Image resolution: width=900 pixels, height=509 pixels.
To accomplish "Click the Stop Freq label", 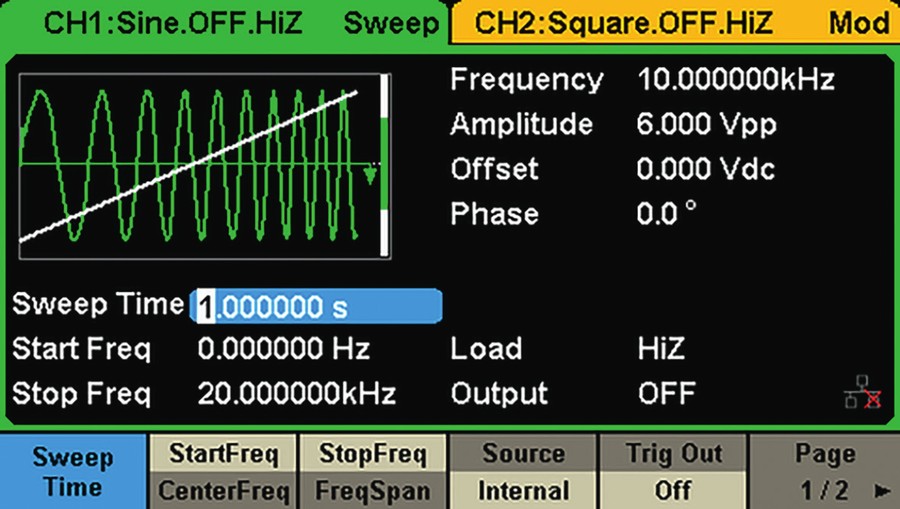I will click(x=82, y=394).
